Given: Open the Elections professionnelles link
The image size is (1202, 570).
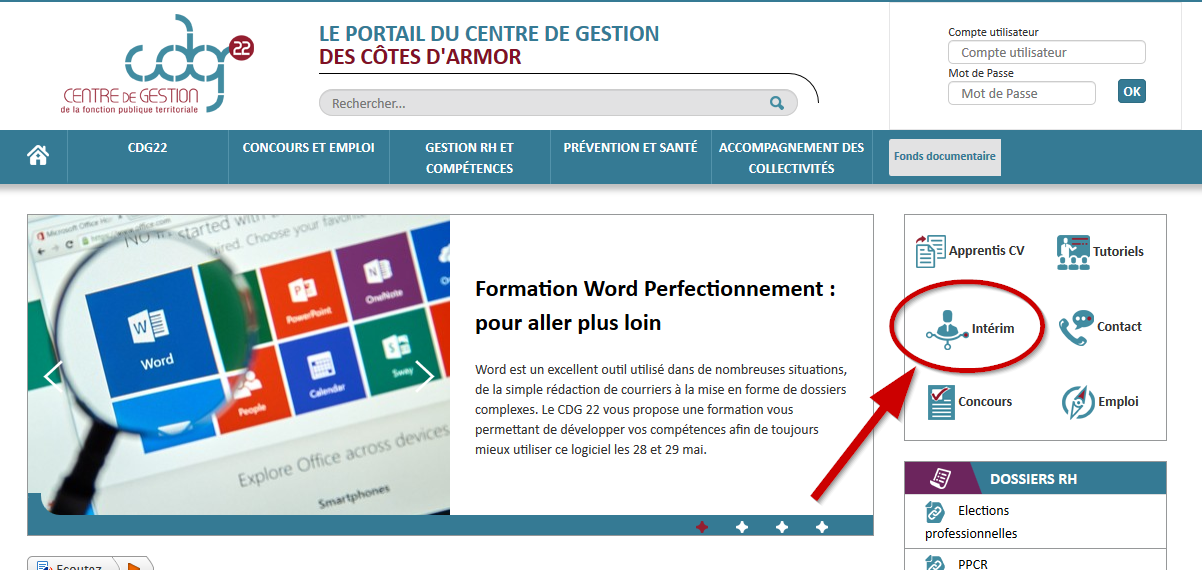Looking at the screenshot, I should coord(971,522).
